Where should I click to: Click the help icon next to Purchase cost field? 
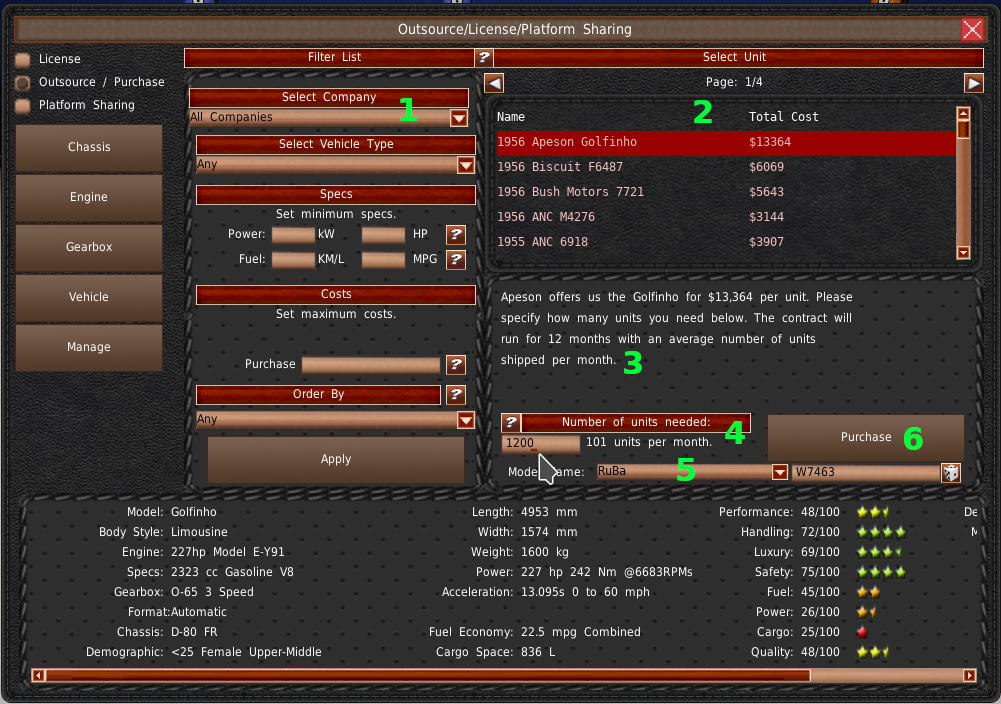click(456, 365)
